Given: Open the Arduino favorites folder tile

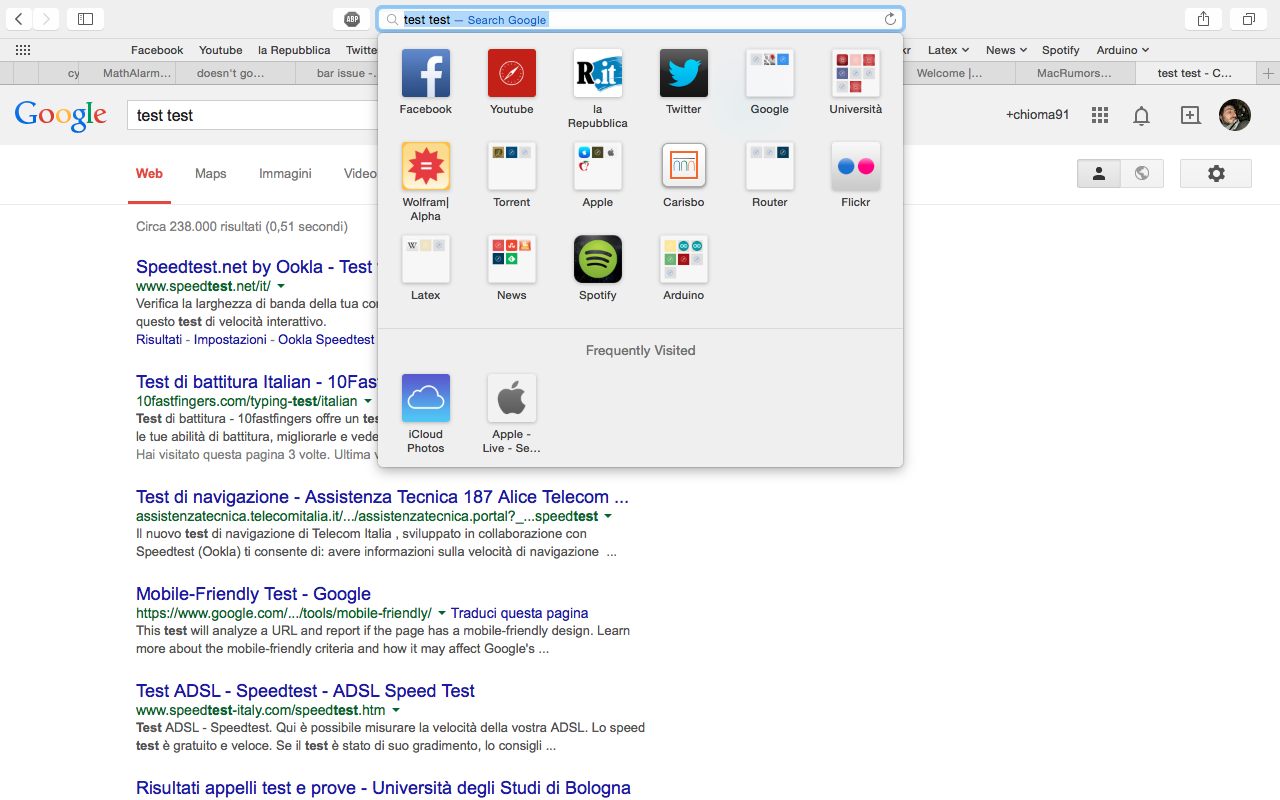Looking at the screenshot, I should point(684,259).
